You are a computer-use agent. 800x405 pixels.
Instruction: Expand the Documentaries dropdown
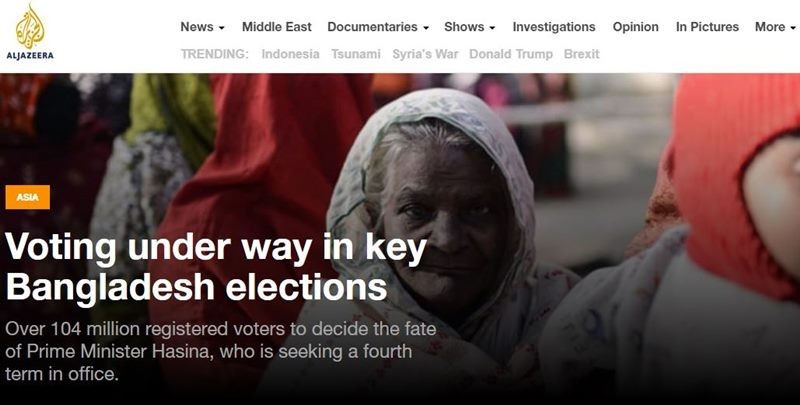[x=378, y=27]
